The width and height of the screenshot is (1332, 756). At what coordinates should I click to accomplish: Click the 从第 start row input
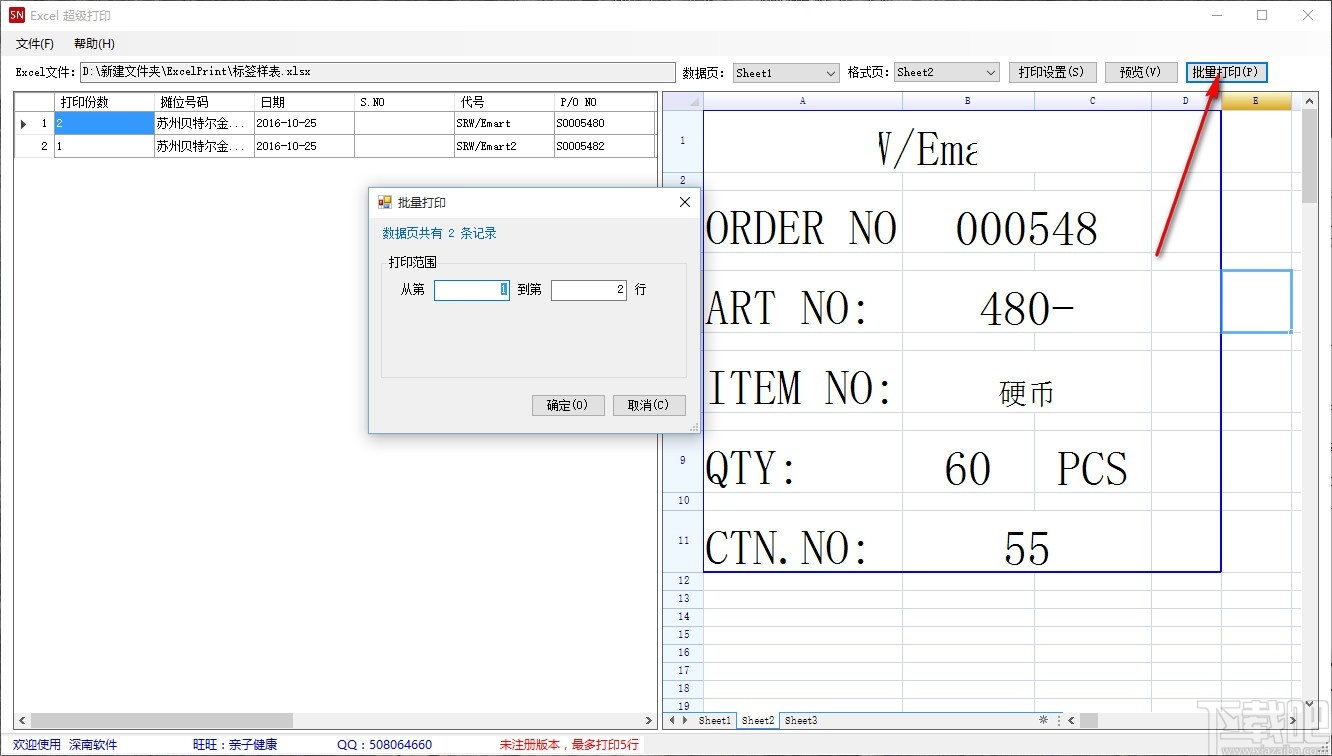pos(472,289)
